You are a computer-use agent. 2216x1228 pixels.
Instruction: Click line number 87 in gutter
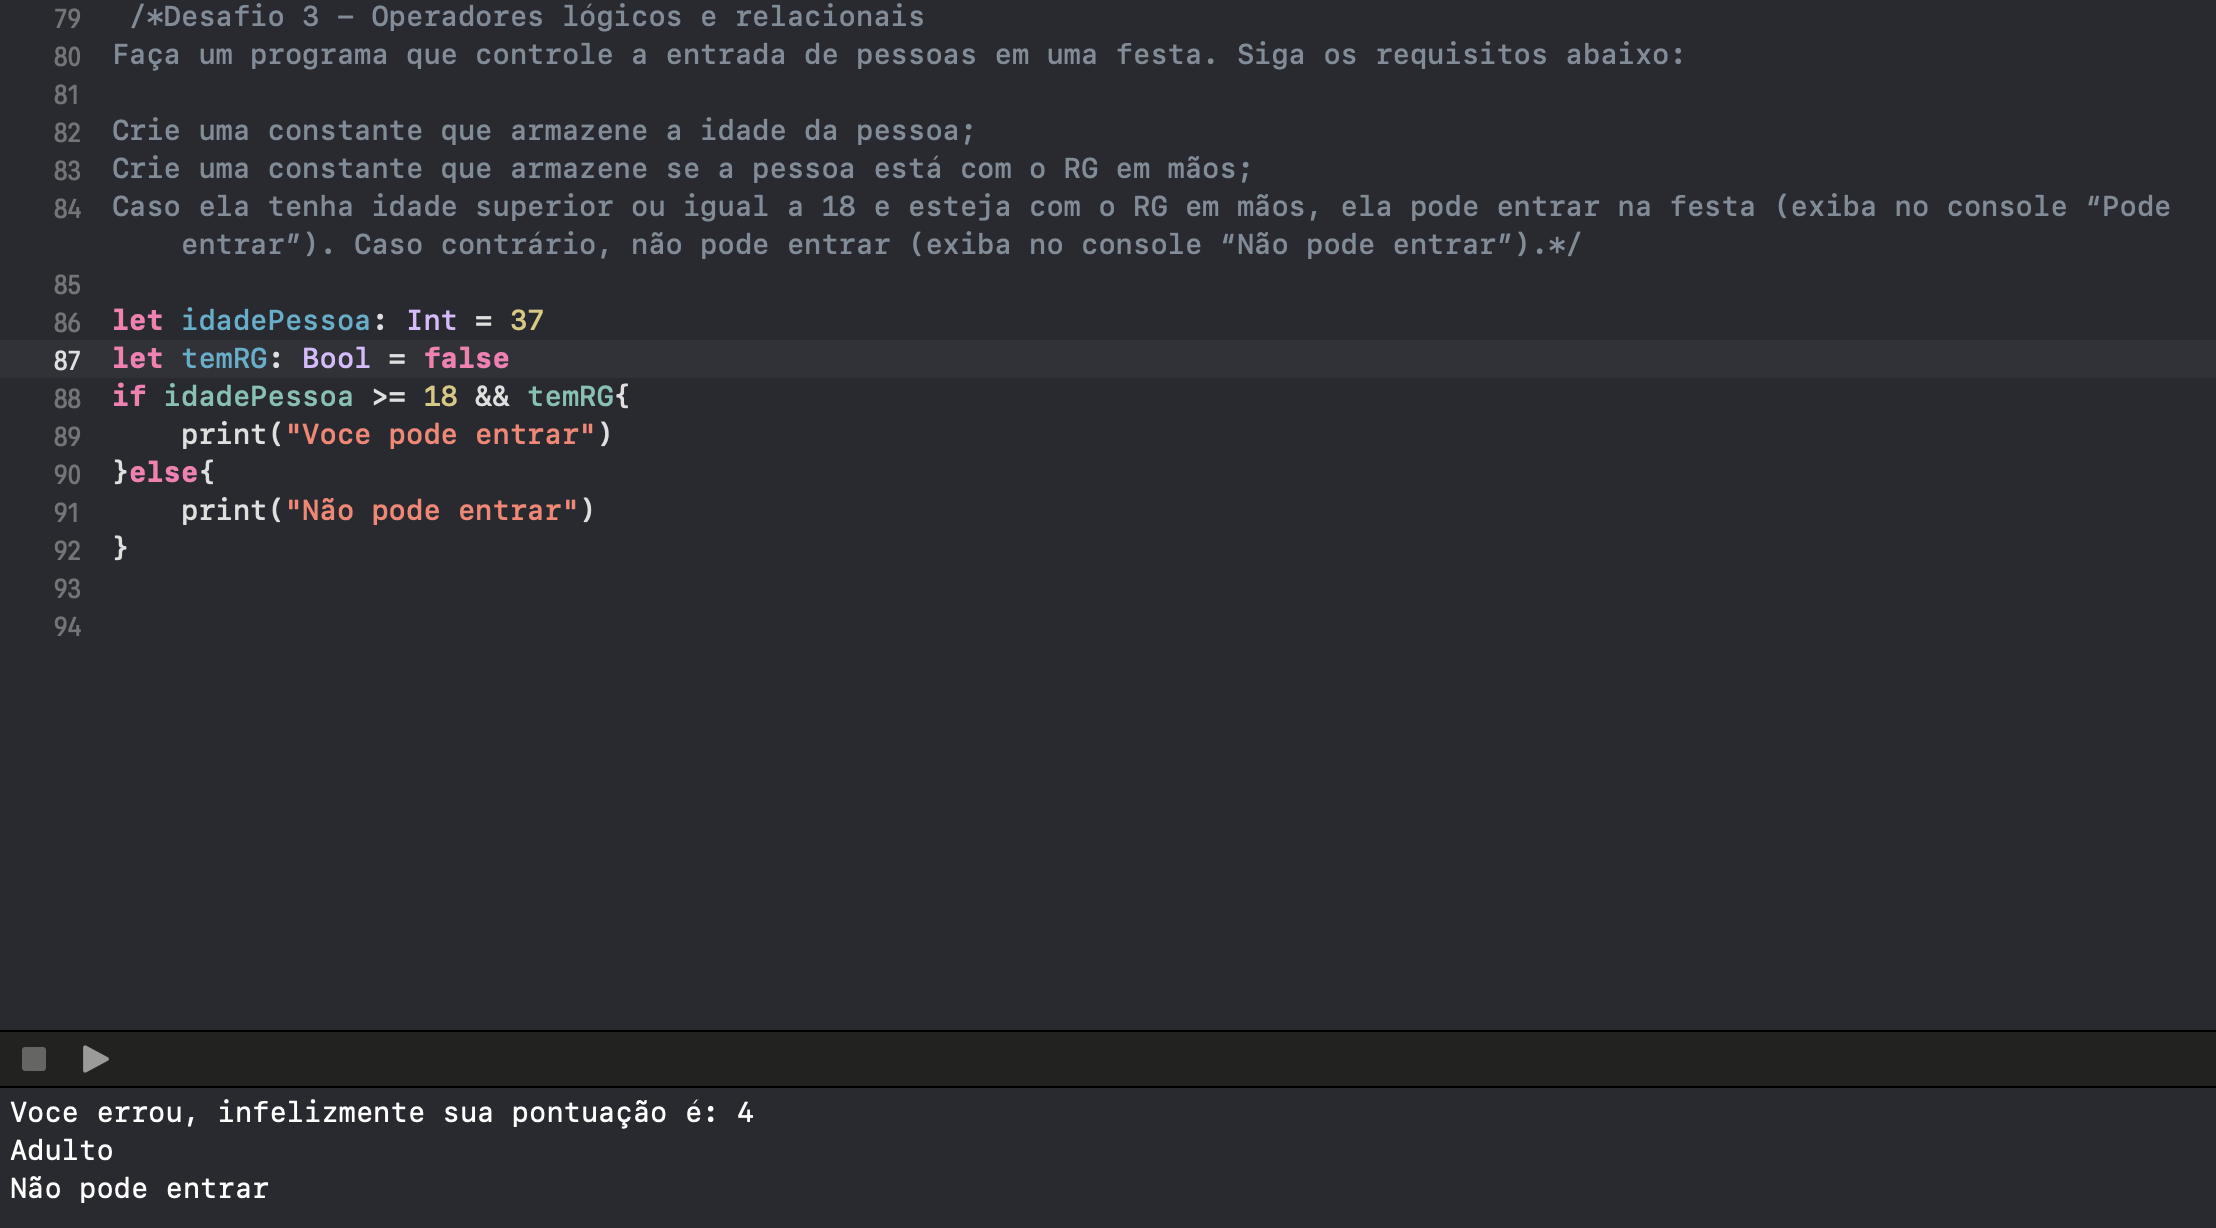pyautogui.click(x=67, y=360)
